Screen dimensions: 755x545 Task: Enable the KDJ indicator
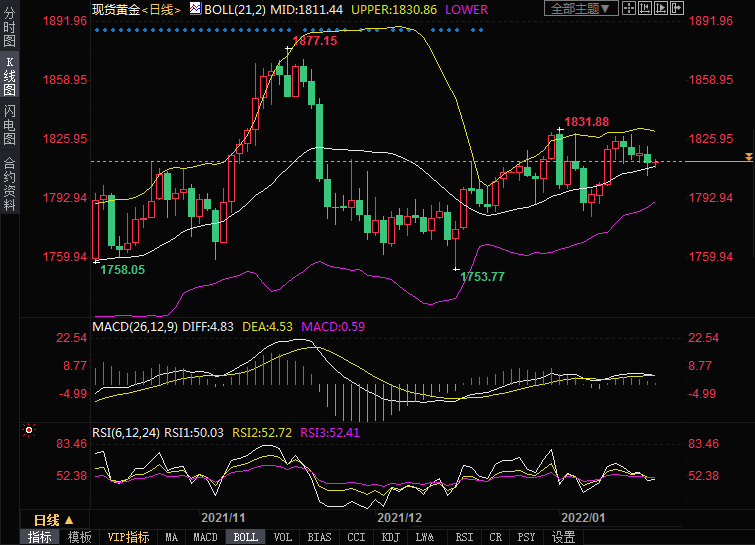391,537
